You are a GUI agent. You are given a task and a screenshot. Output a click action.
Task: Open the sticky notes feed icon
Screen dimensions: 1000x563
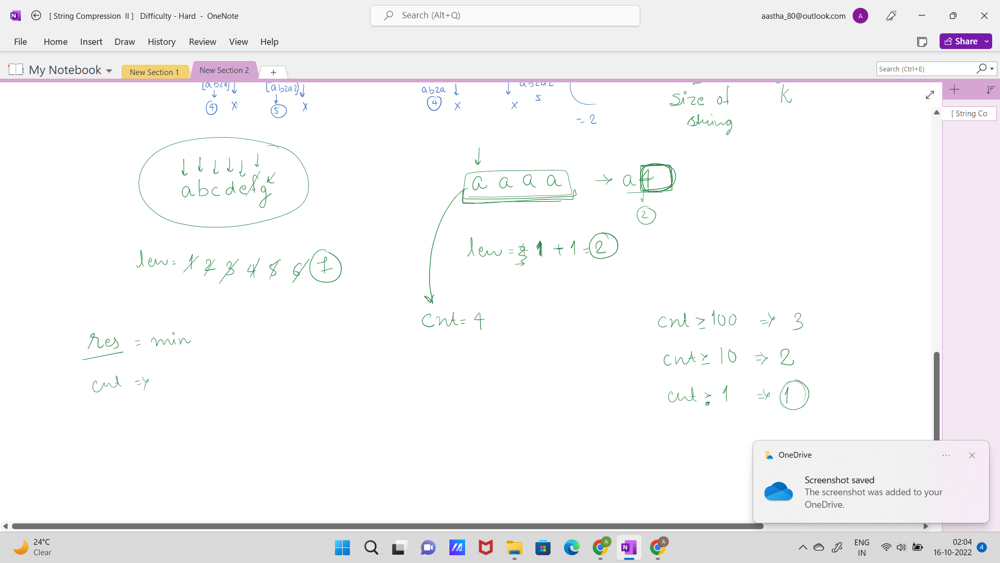(922, 42)
